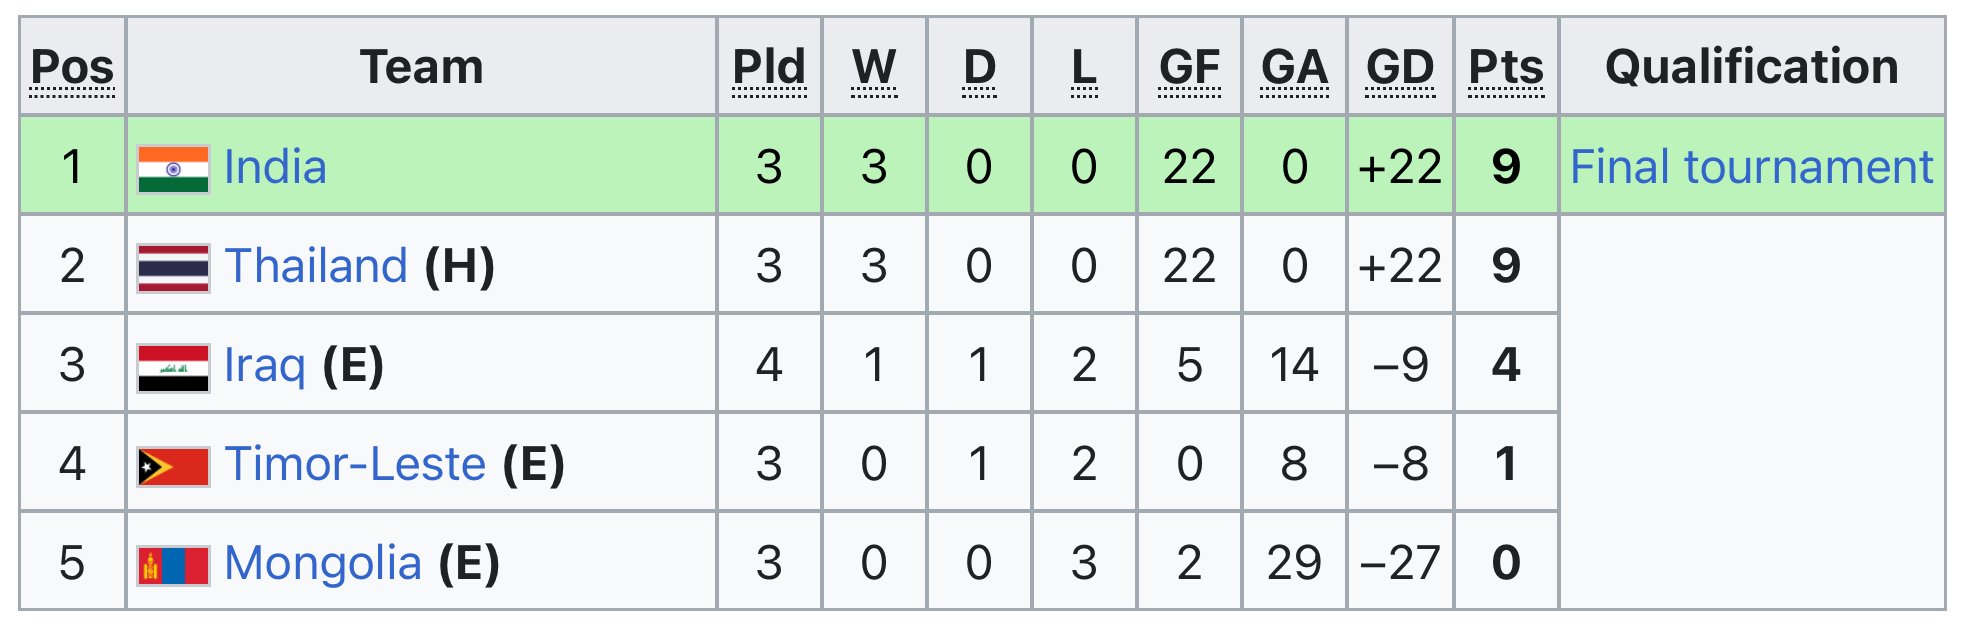Open the Thailand team link
This screenshot has width=1968, height=629.
point(316,266)
